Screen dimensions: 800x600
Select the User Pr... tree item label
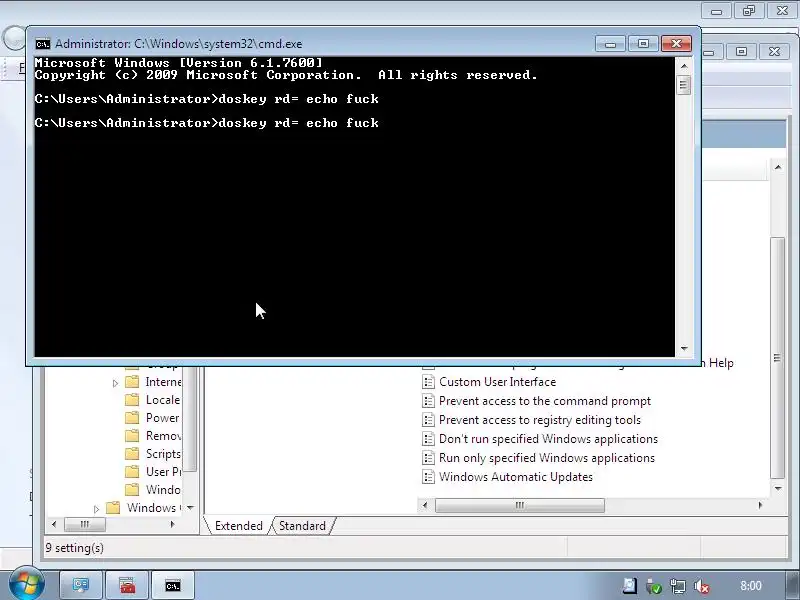[163, 471]
